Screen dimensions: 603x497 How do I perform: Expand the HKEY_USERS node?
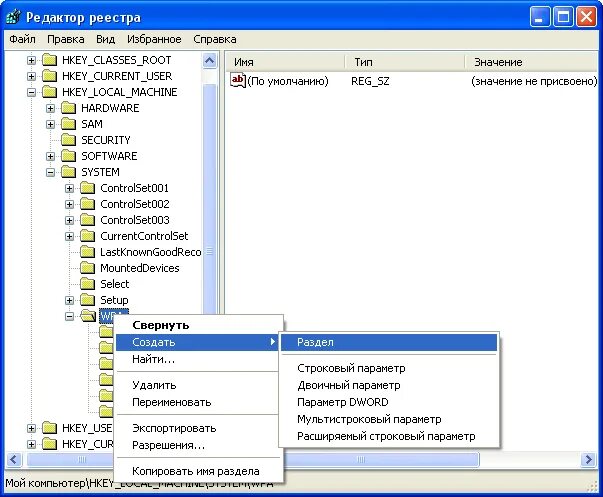click(32, 428)
